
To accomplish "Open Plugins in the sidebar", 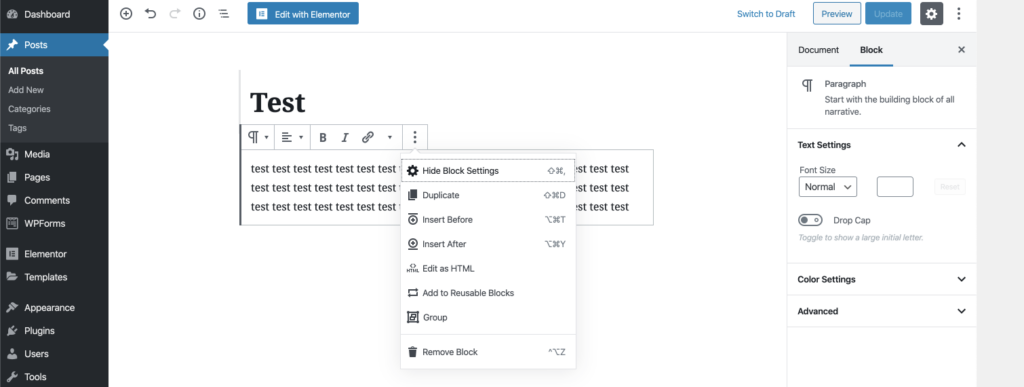I will coord(54,331).
